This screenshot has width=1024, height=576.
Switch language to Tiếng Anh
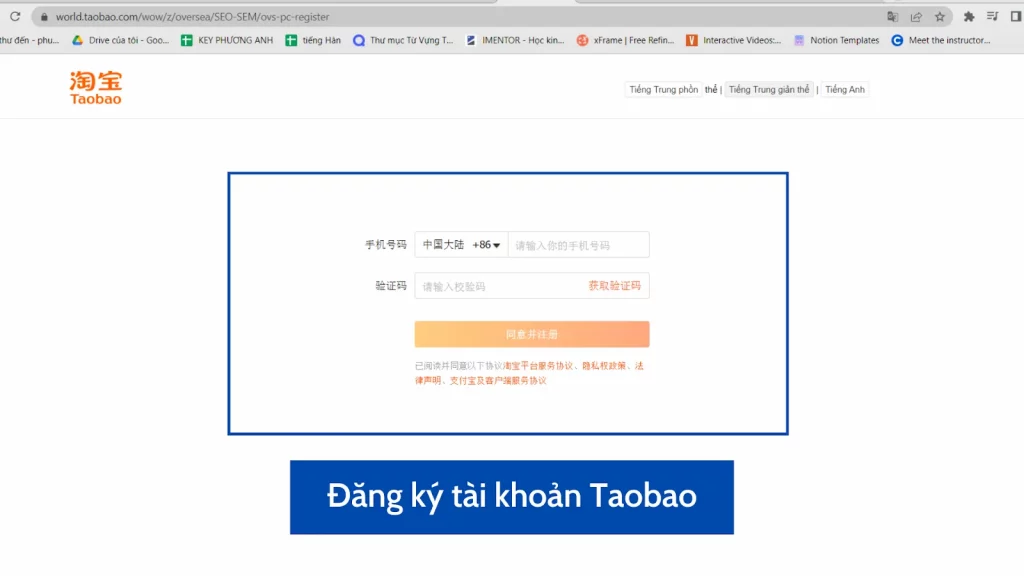(844, 89)
